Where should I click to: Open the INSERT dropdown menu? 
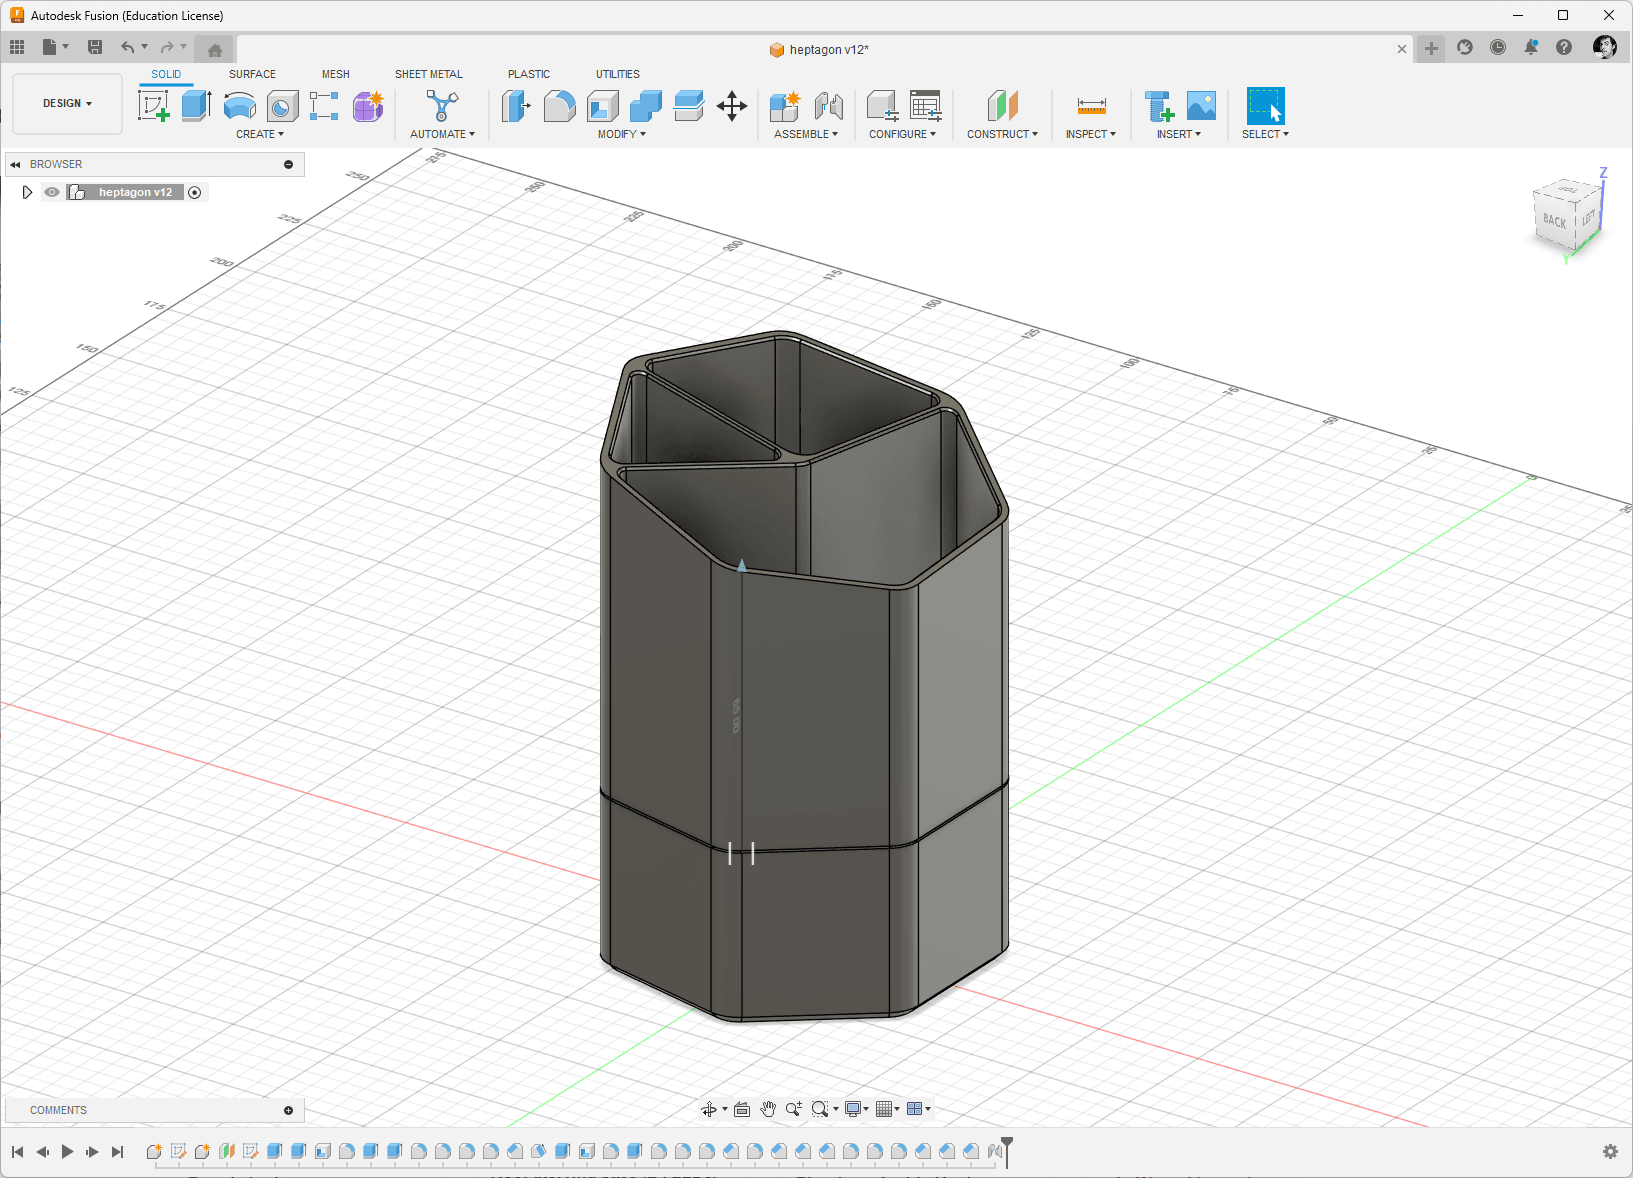click(x=1179, y=134)
